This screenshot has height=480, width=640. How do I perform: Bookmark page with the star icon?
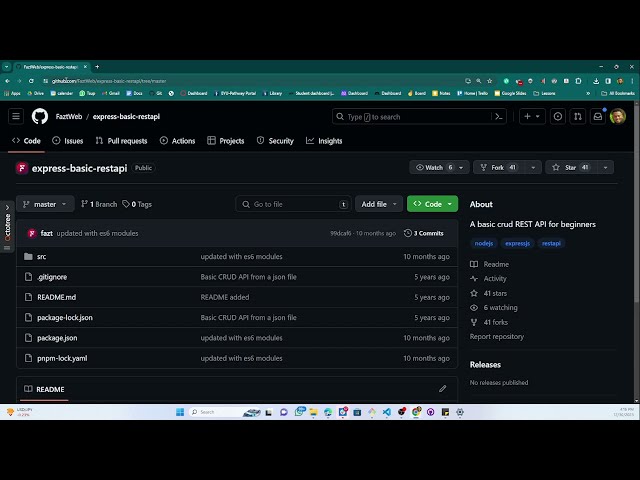[490, 81]
